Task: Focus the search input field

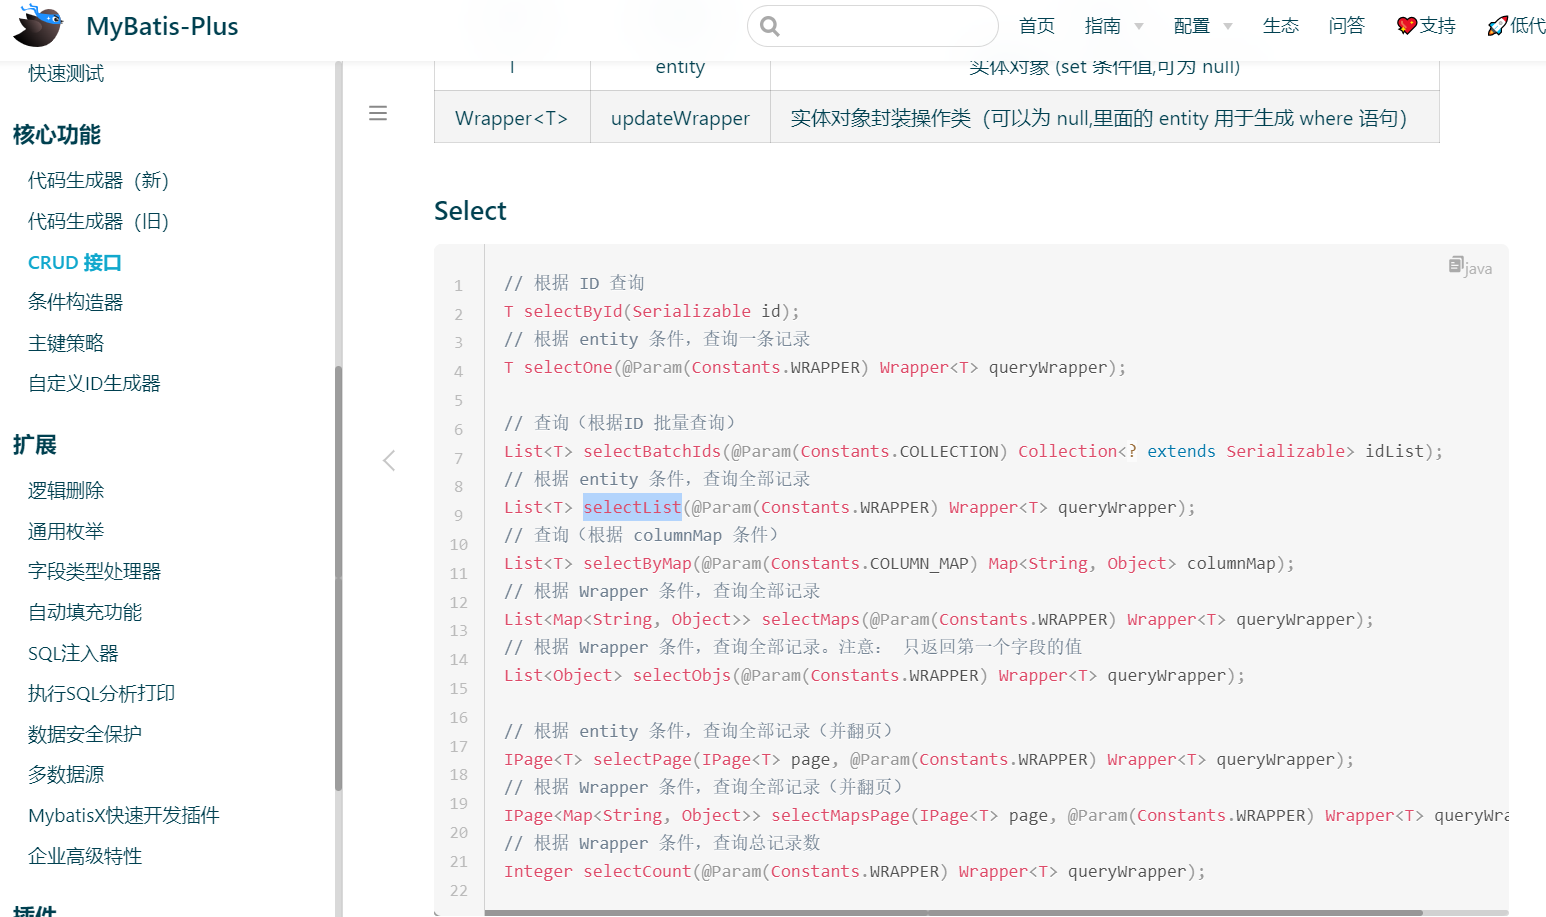Action: tap(873, 26)
